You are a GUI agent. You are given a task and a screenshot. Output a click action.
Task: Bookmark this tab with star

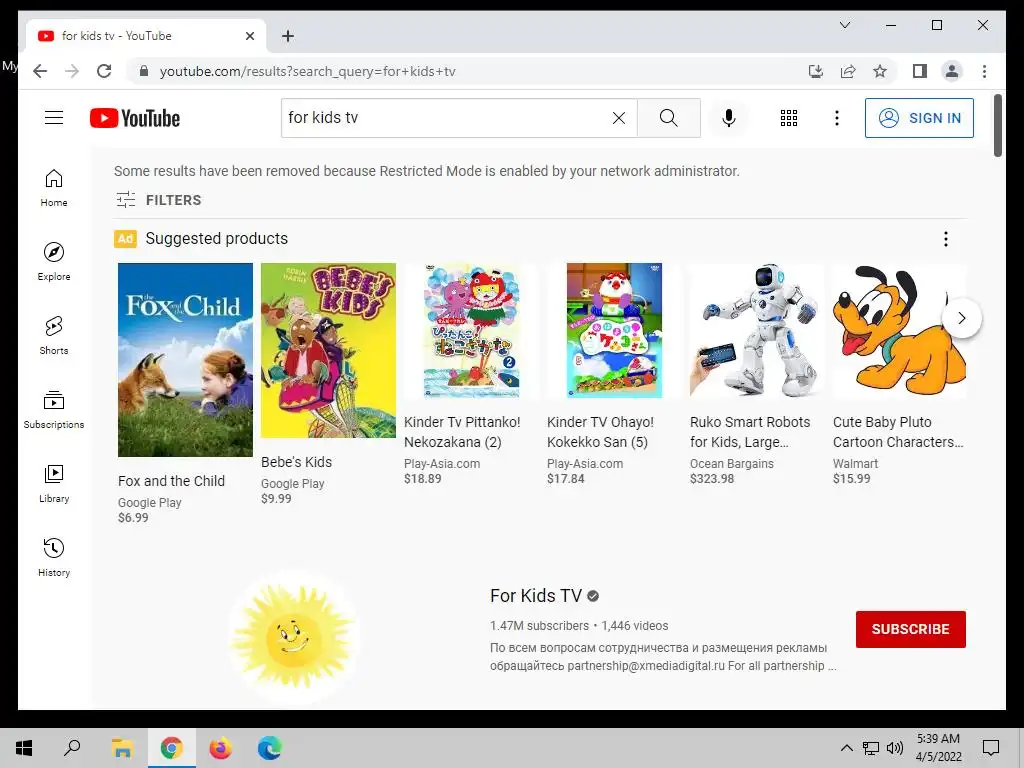point(880,71)
